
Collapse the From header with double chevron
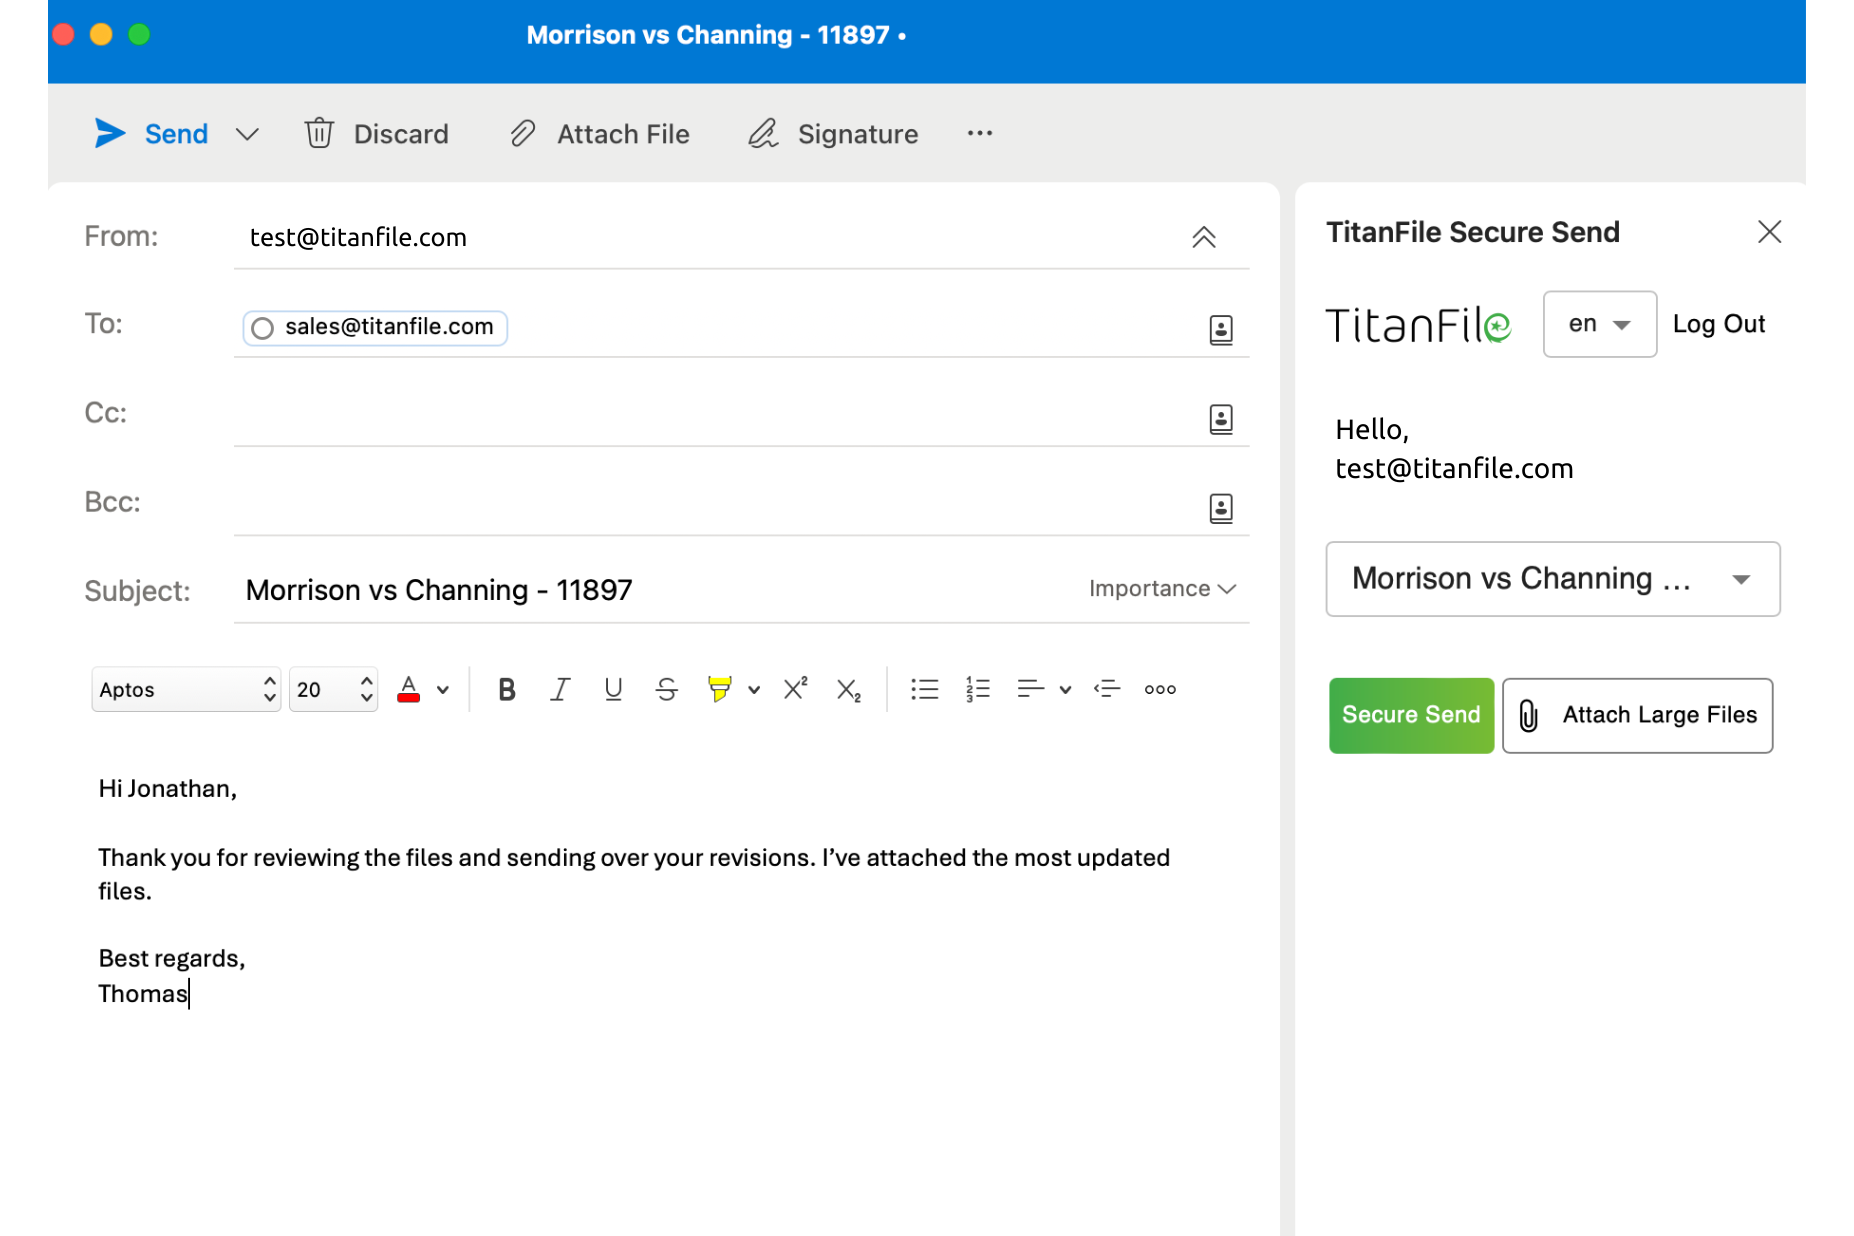(1204, 237)
